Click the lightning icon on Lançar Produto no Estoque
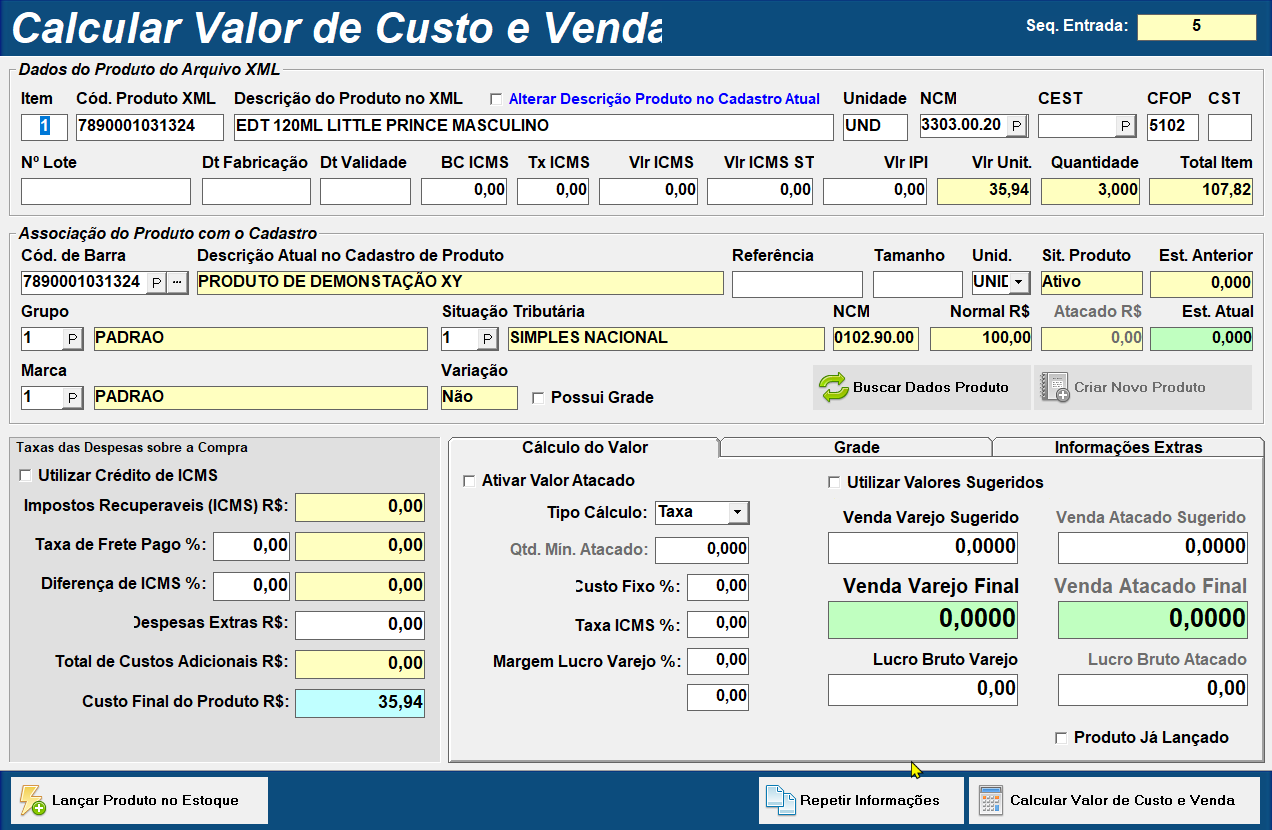Screen dimensions: 1272x830 click(x=32, y=800)
